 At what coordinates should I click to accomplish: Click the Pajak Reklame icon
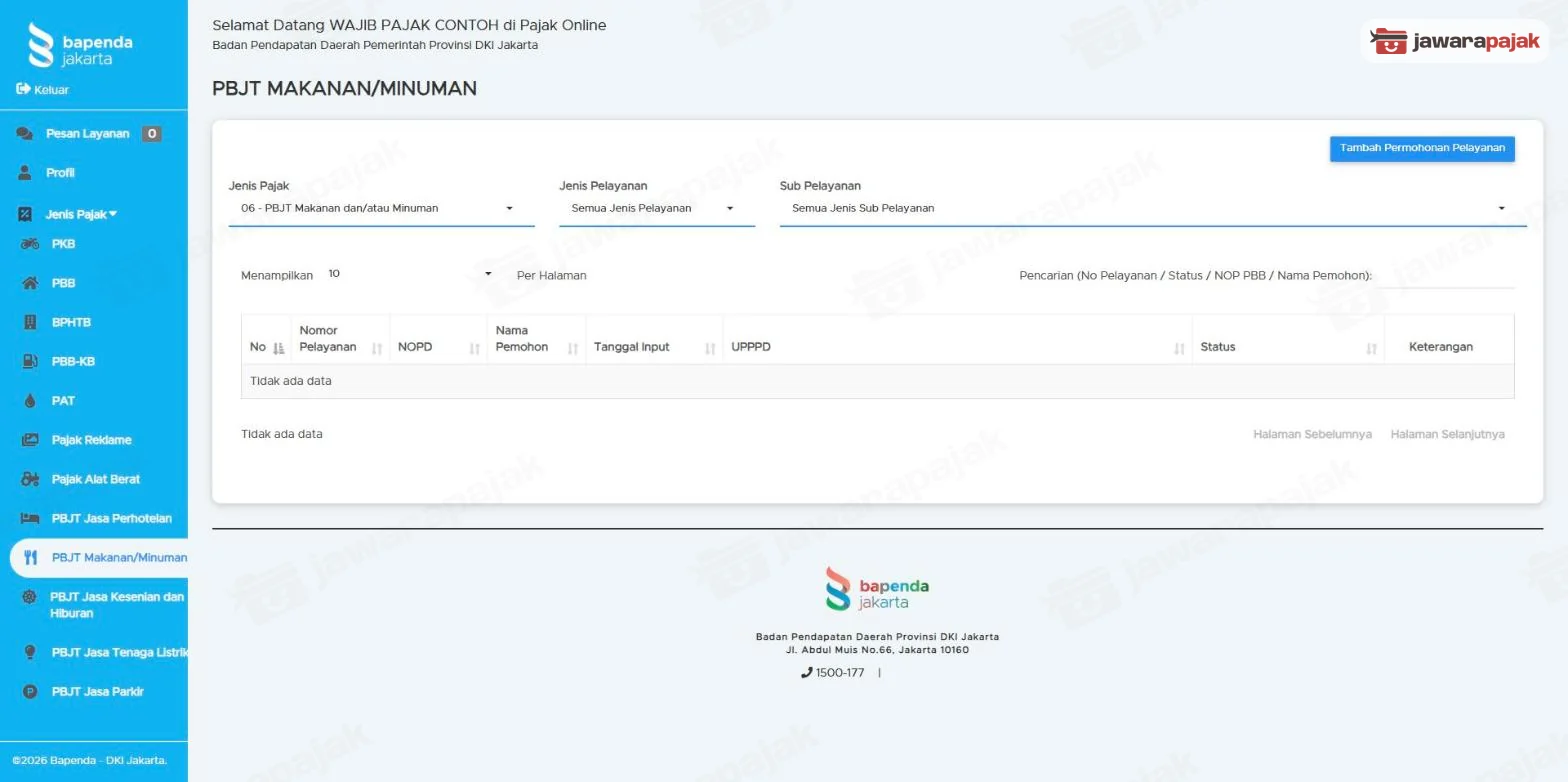[30, 440]
